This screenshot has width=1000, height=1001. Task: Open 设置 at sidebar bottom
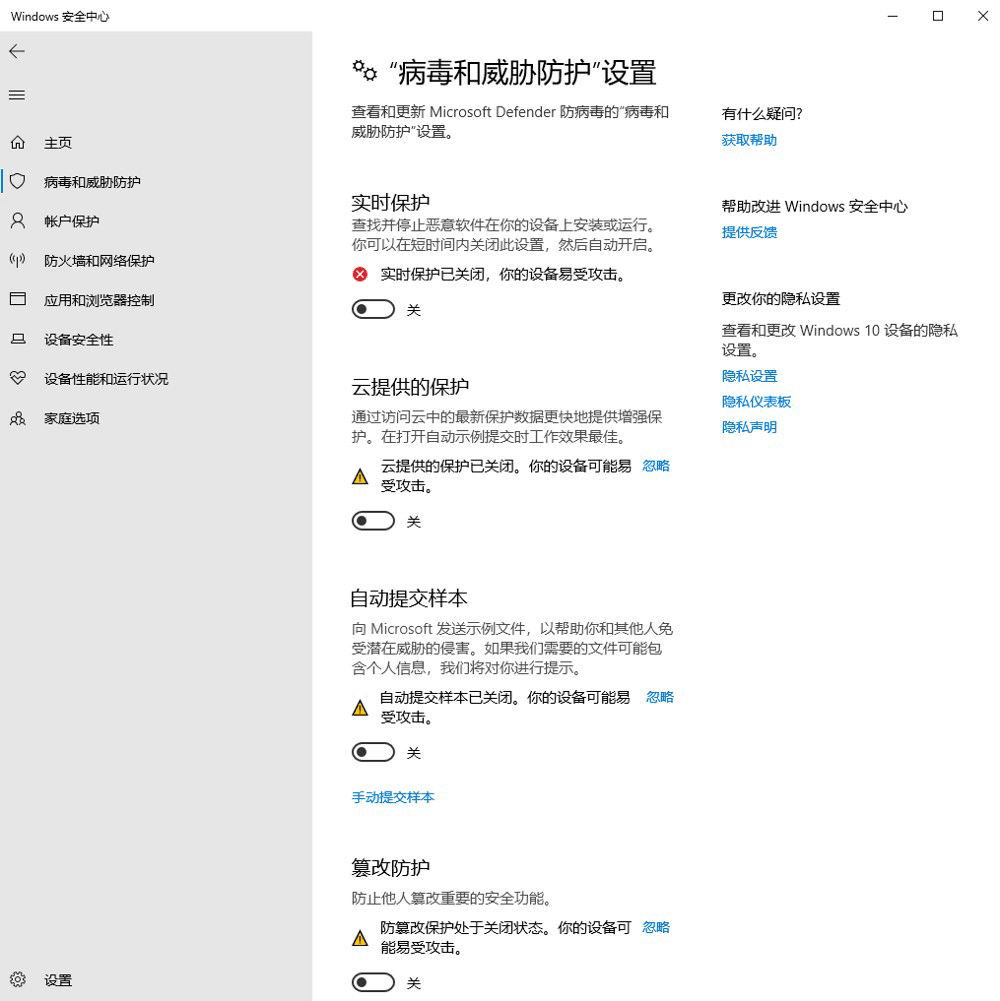coord(156,980)
